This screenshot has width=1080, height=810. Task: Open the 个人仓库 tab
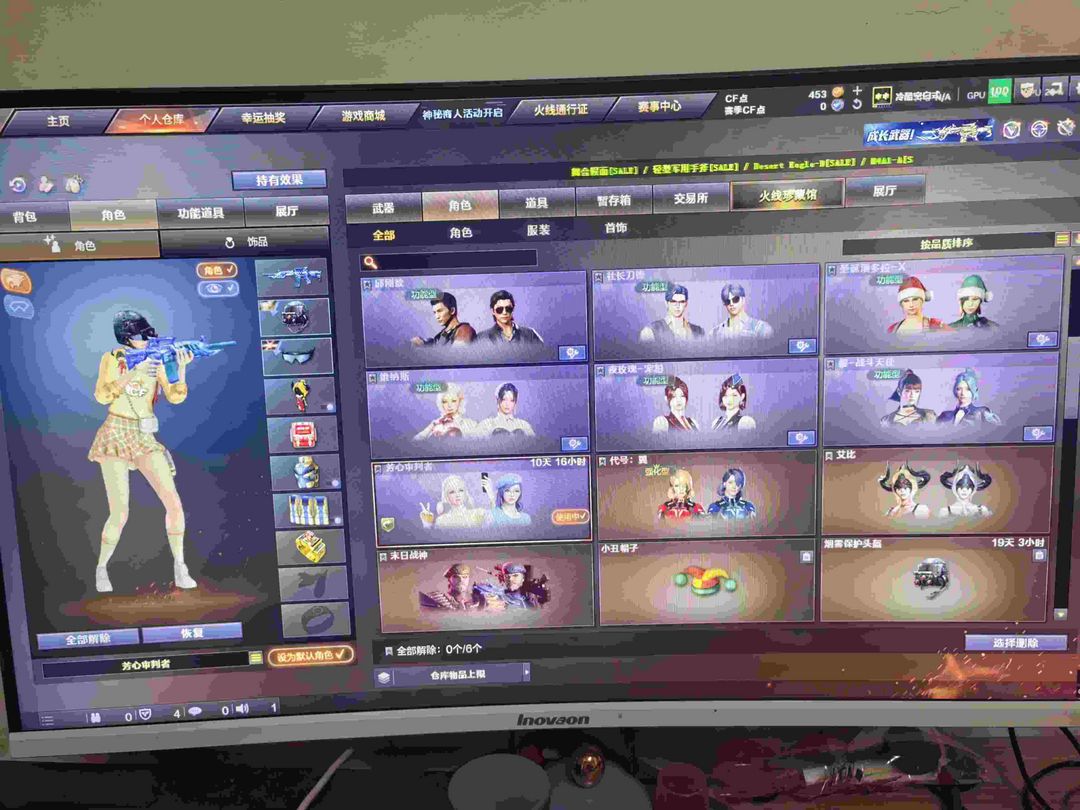coord(161,119)
